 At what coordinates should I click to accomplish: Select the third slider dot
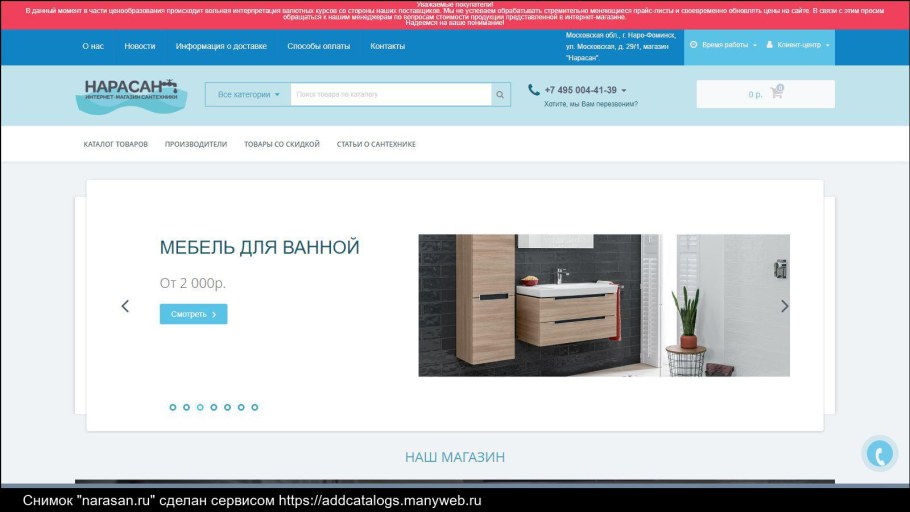(200, 408)
